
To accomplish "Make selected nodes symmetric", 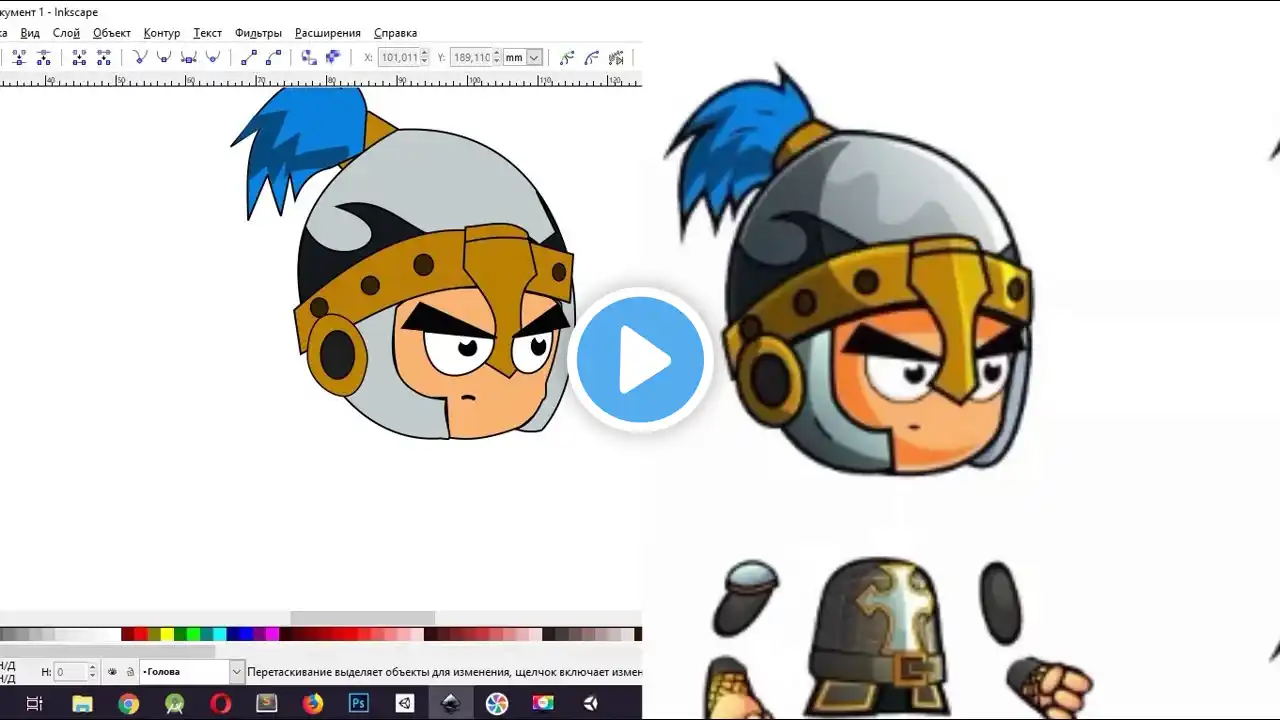I will pyautogui.click(x=188, y=58).
